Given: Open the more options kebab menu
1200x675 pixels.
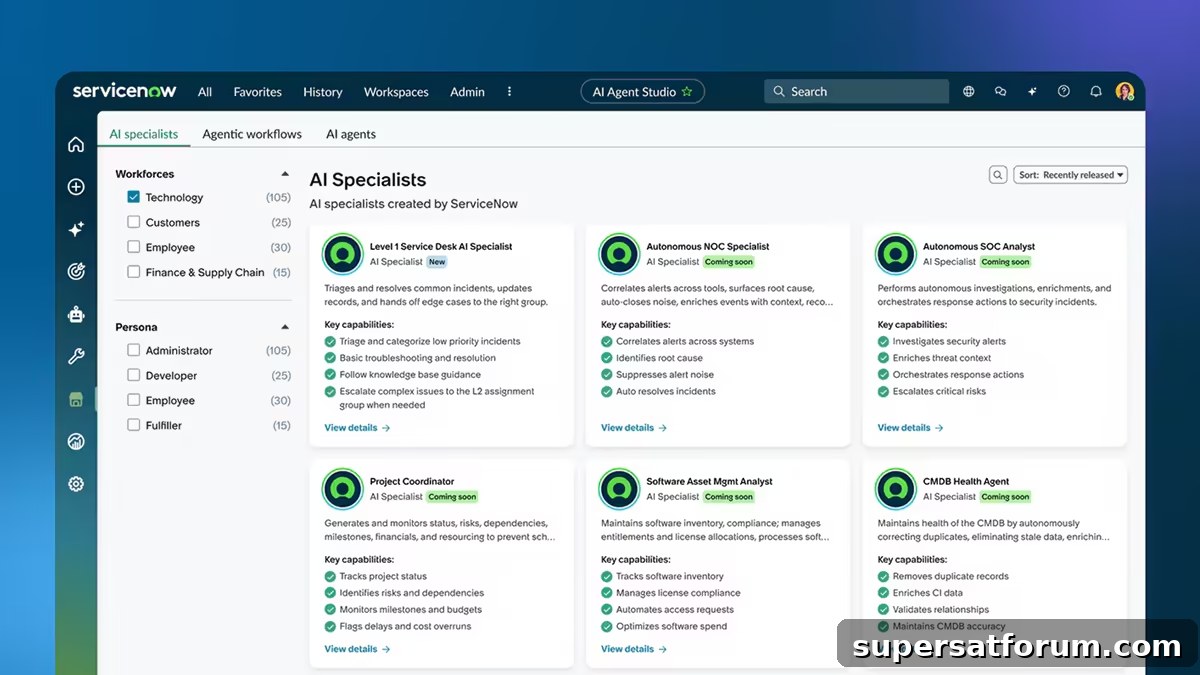Looking at the screenshot, I should tap(509, 91).
